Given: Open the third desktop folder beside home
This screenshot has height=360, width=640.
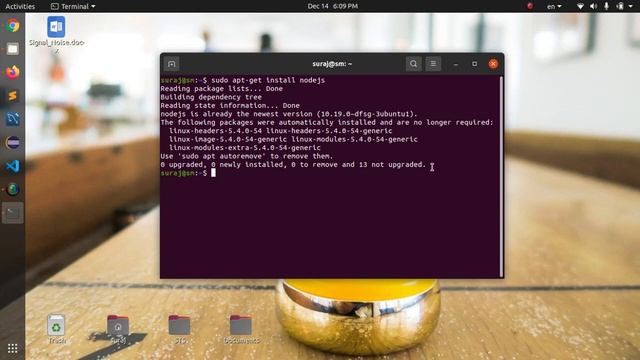Looking at the screenshot, I should (180, 329).
